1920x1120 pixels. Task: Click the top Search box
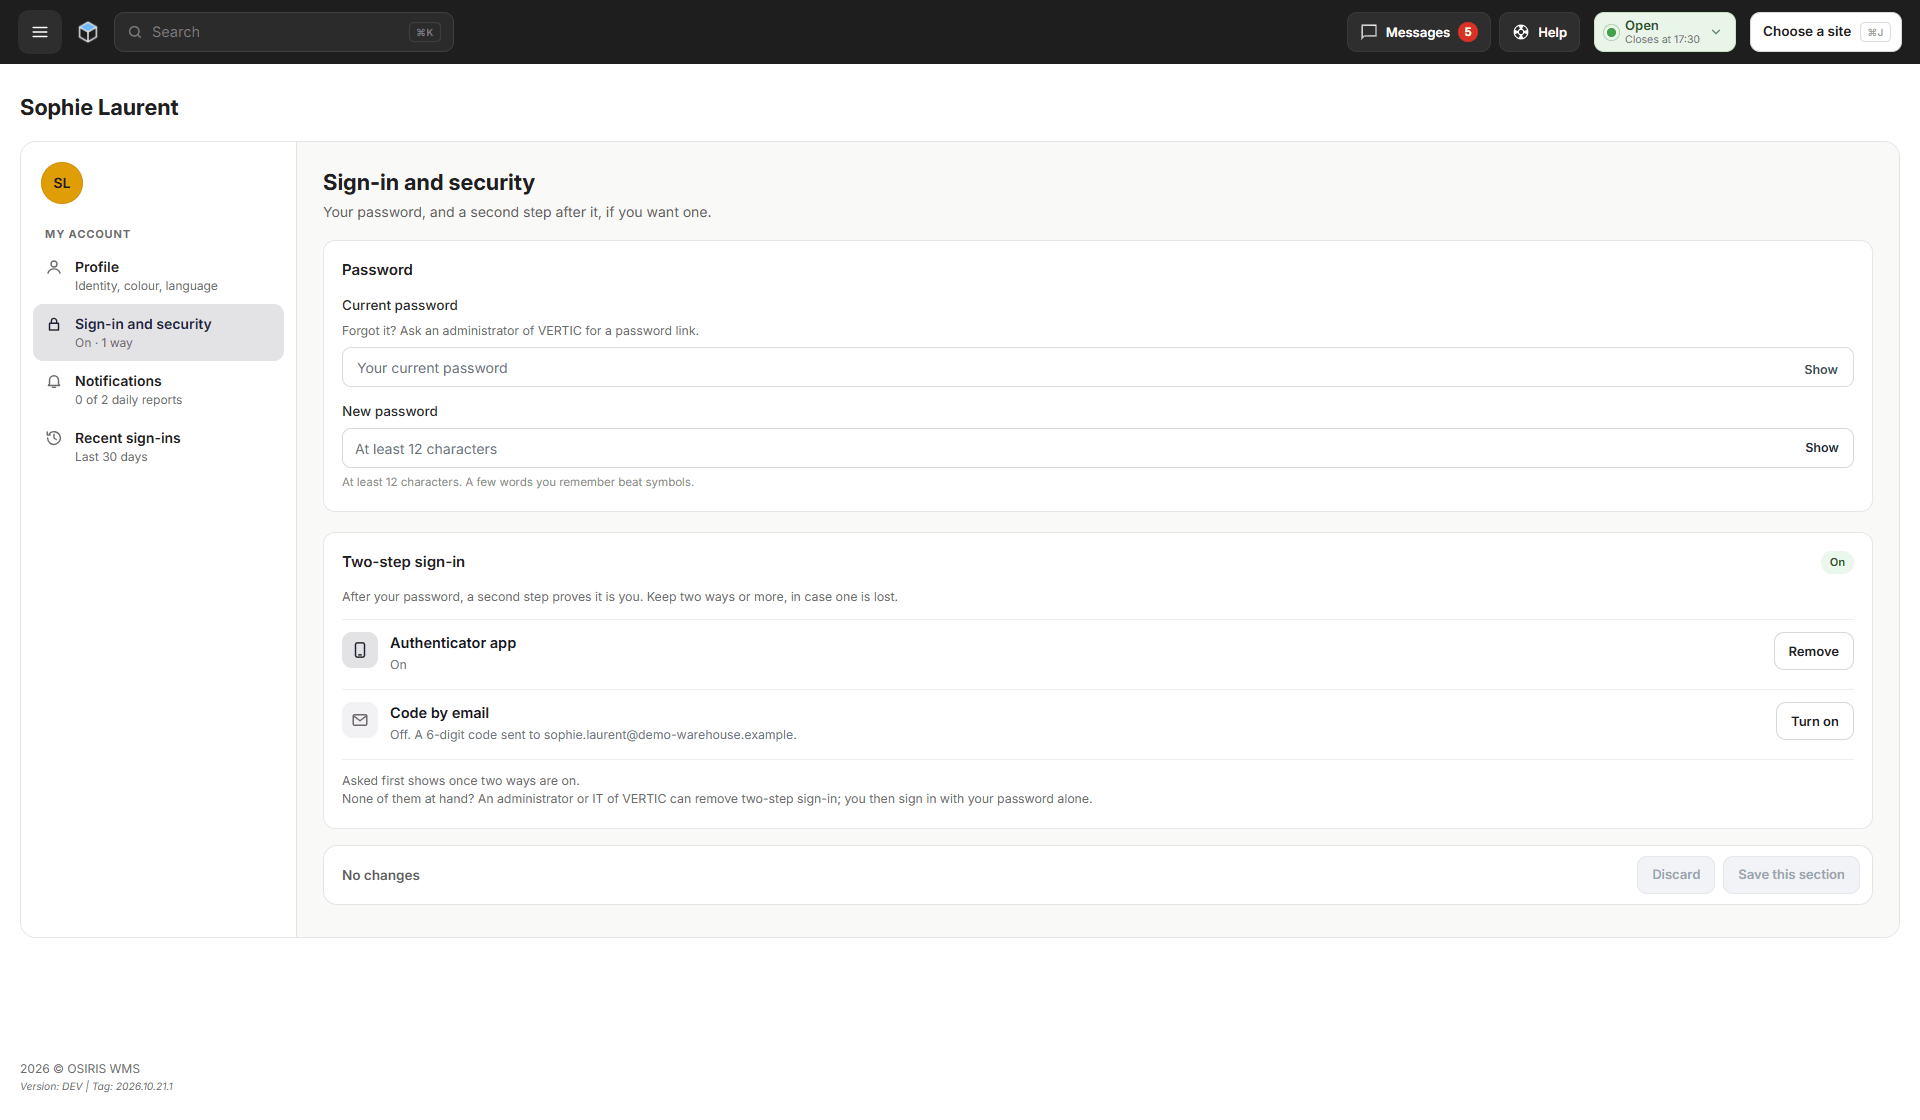(284, 32)
